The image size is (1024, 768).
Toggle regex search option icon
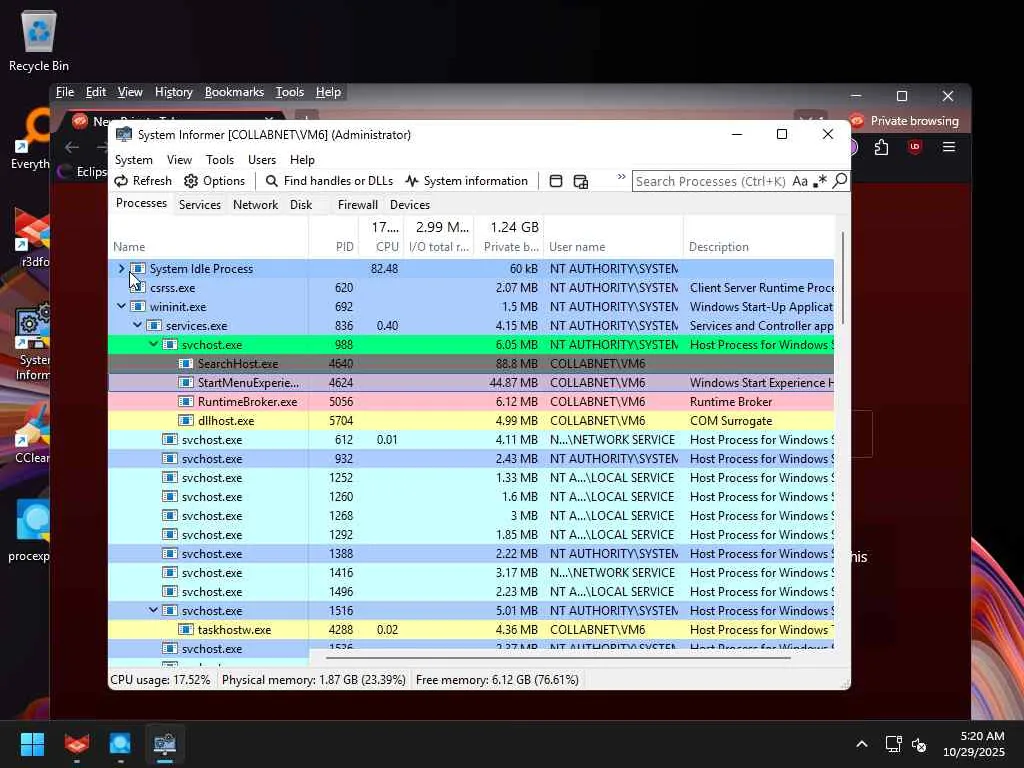[820, 181]
